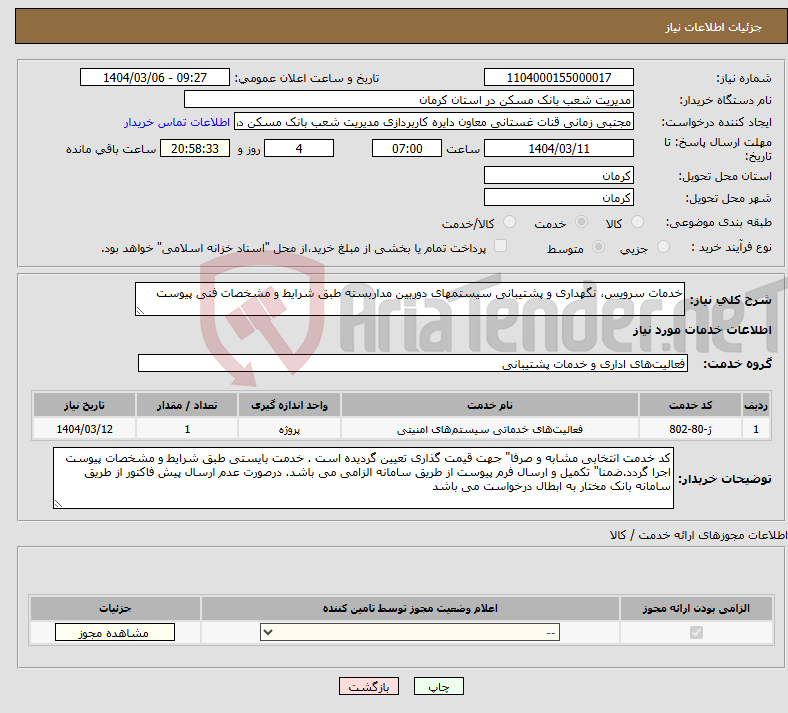Click the الزامی بودن ارائه مجوز header

coord(696,608)
